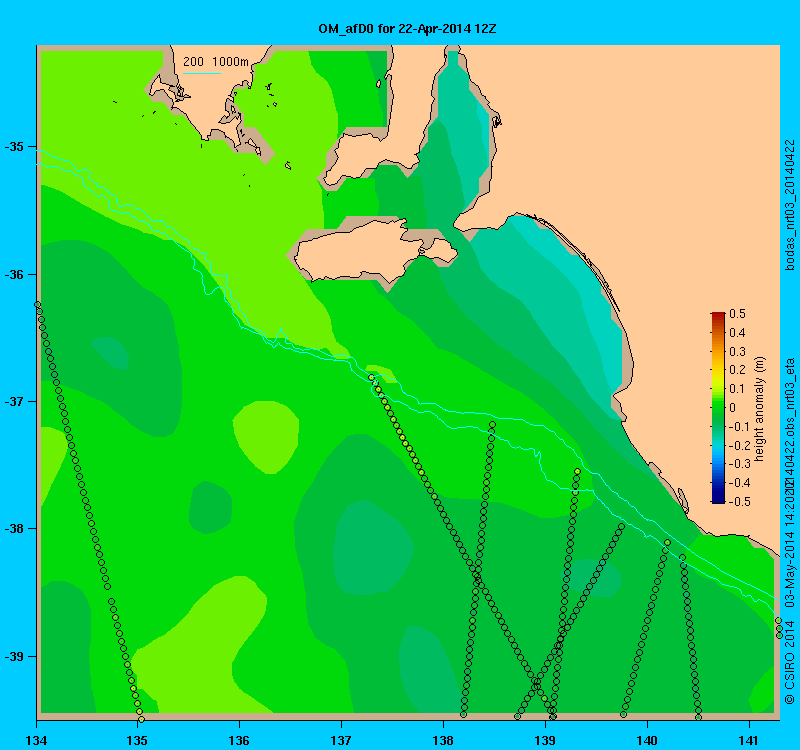800x750 pixels.
Task: Click the 'height anomaly (m)' colorbar label
Action: pyautogui.click(x=760, y=409)
